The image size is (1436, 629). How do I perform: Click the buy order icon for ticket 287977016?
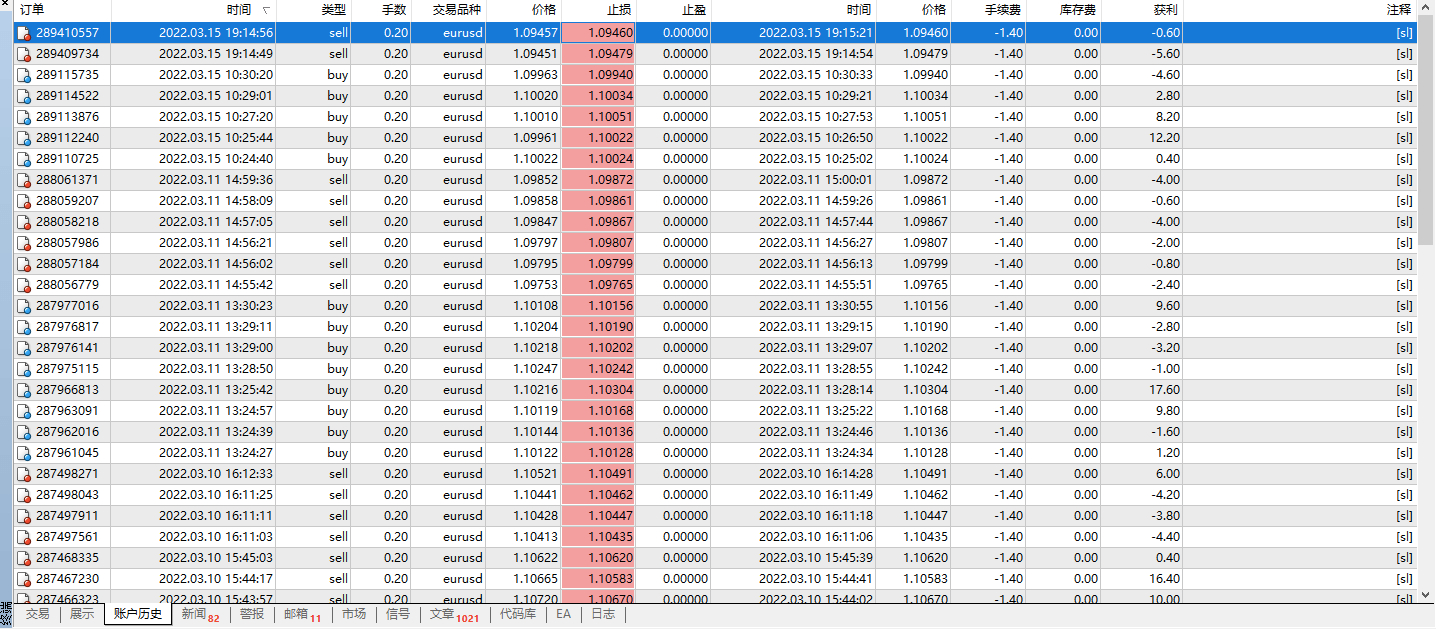click(x=23, y=306)
